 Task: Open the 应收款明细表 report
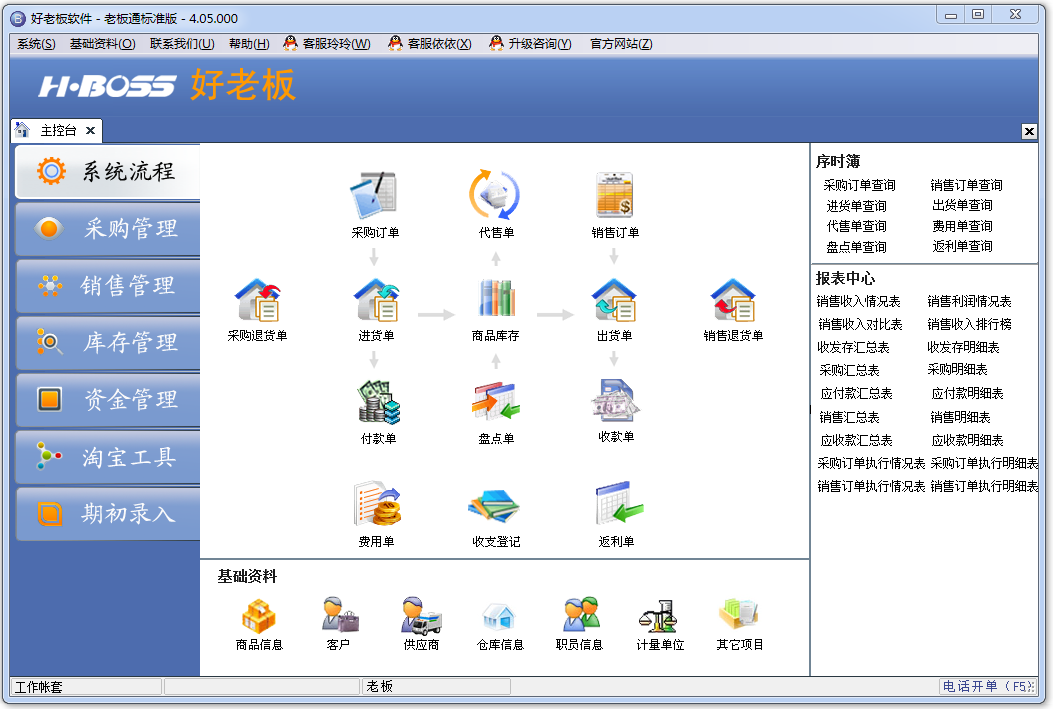pos(967,440)
